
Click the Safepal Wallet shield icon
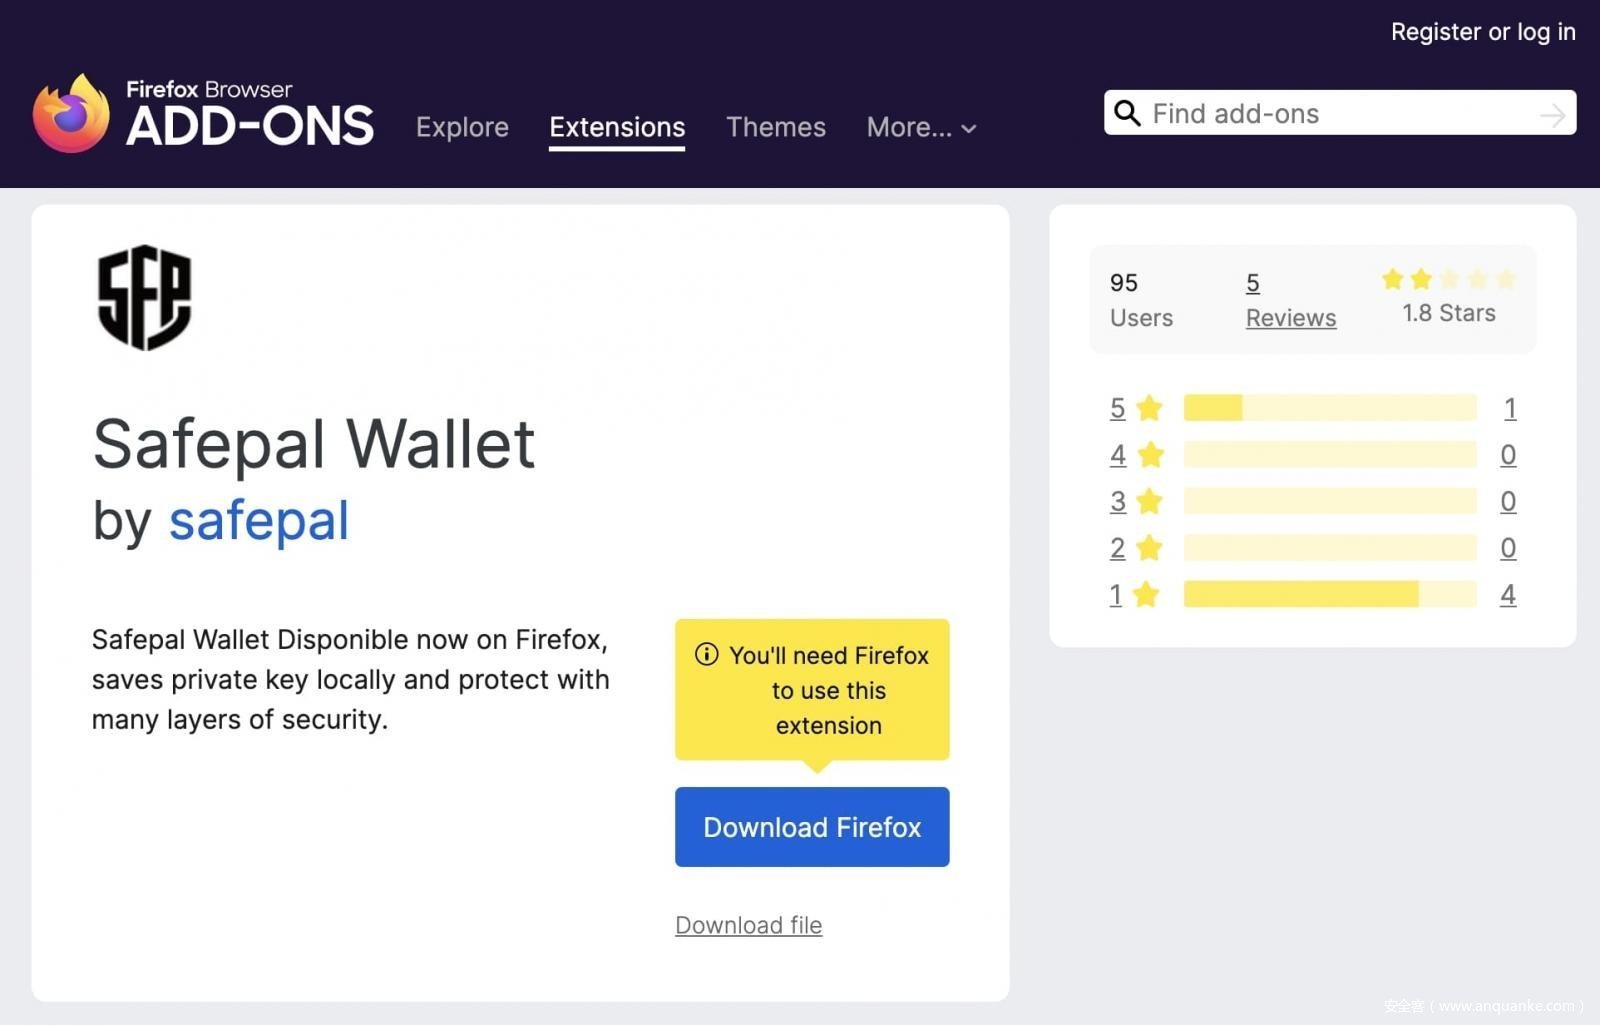click(x=144, y=297)
